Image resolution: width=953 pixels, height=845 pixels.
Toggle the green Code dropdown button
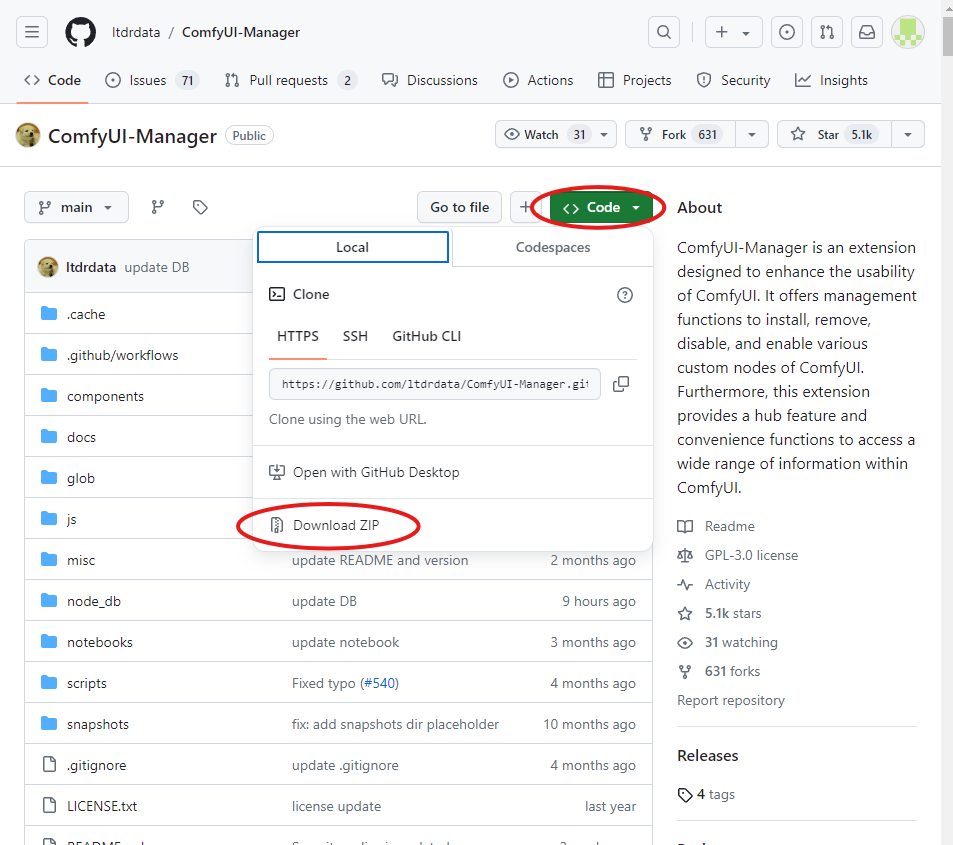(x=601, y=207)
